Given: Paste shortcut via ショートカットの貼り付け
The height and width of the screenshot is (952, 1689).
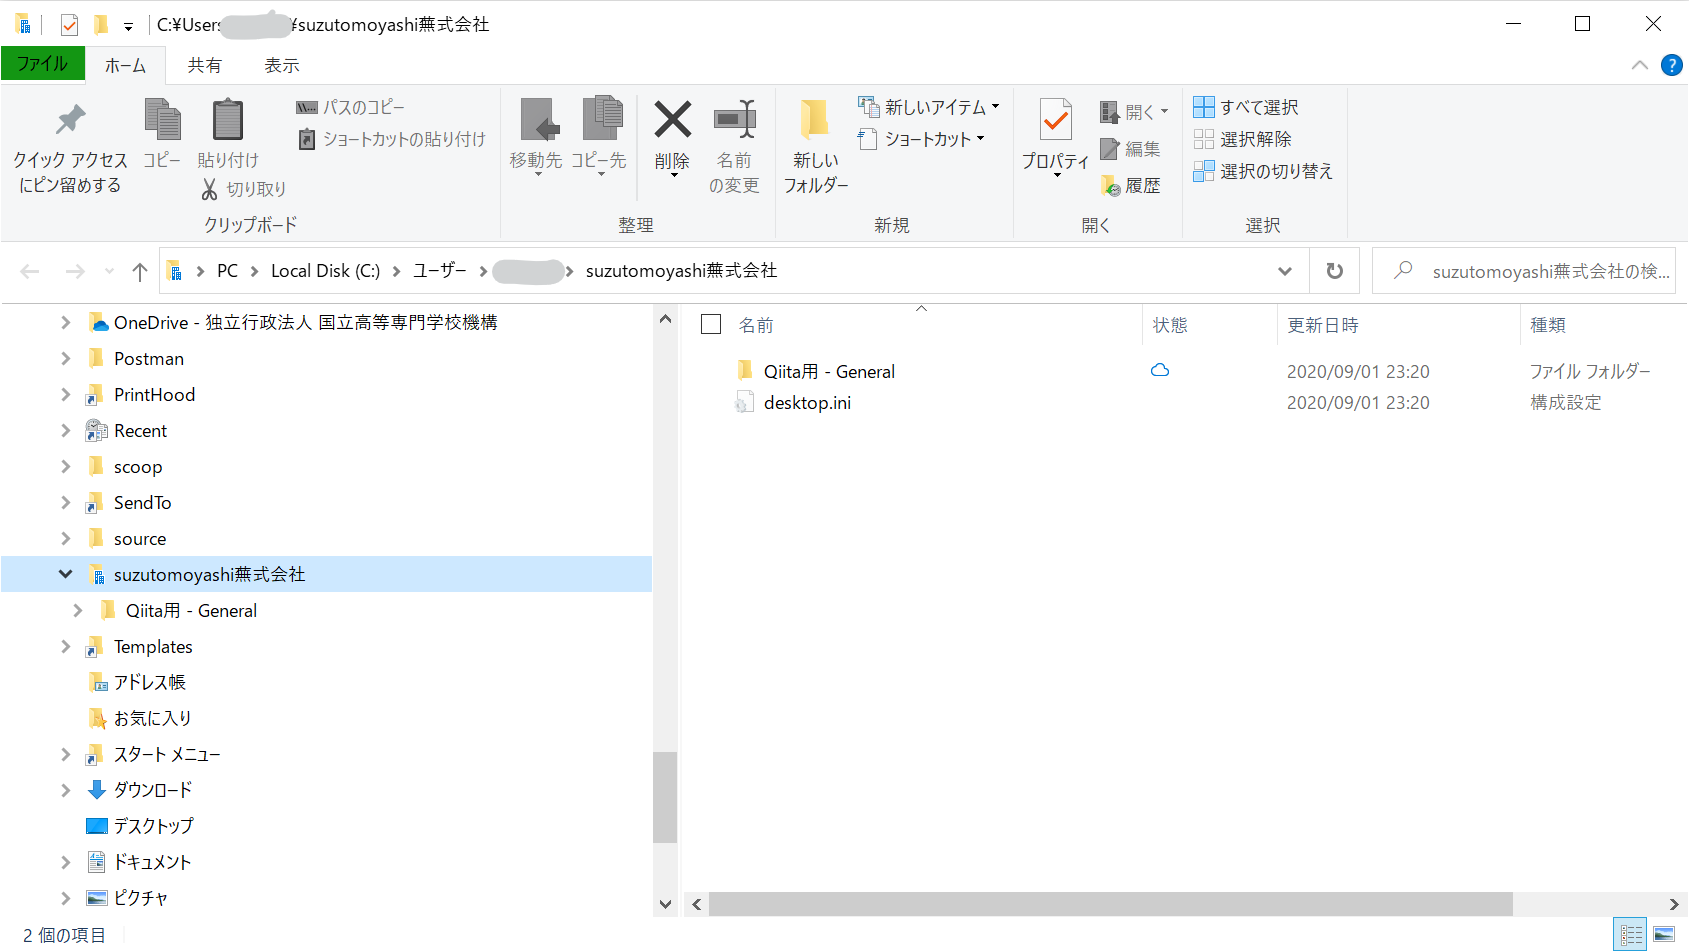Looking at the screenshot, I should [x=392, y=139].
